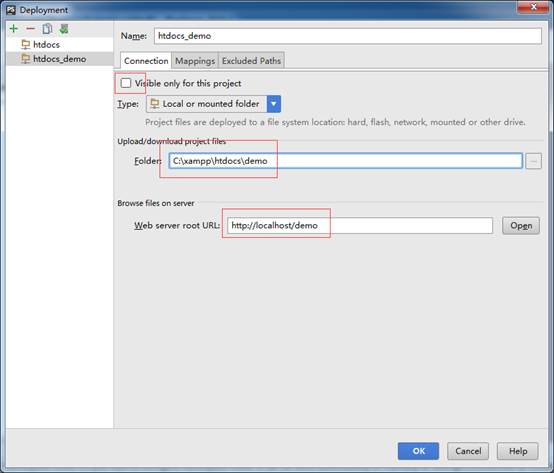This screenshot has width=554, height=473.
Task: Open the Excluded Paths tab
Action: [x=251, y=61]
